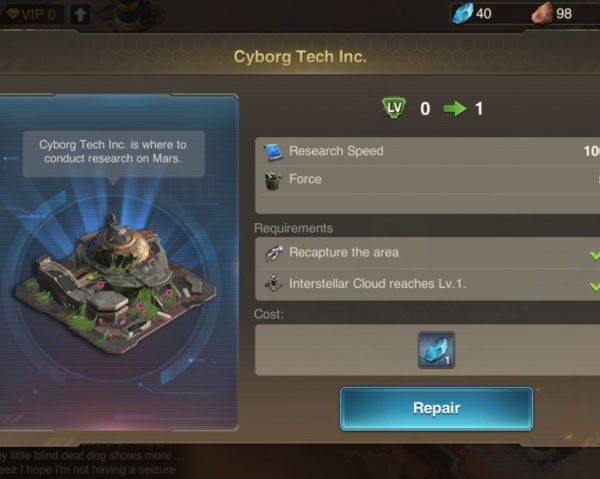Tap the building description speech bubble
Viewport: 600px width, 479px height.
click(114, 153)
